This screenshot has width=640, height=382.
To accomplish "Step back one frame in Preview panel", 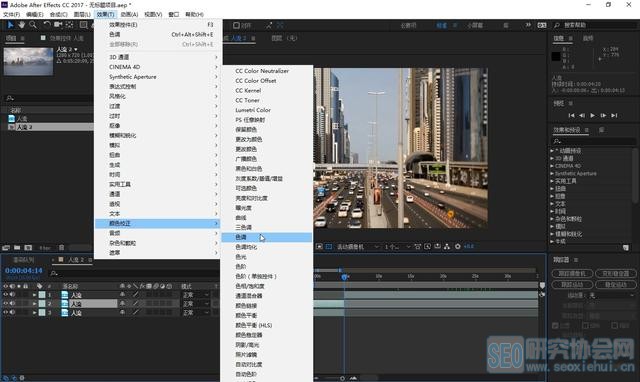I will tap(582, 115).
